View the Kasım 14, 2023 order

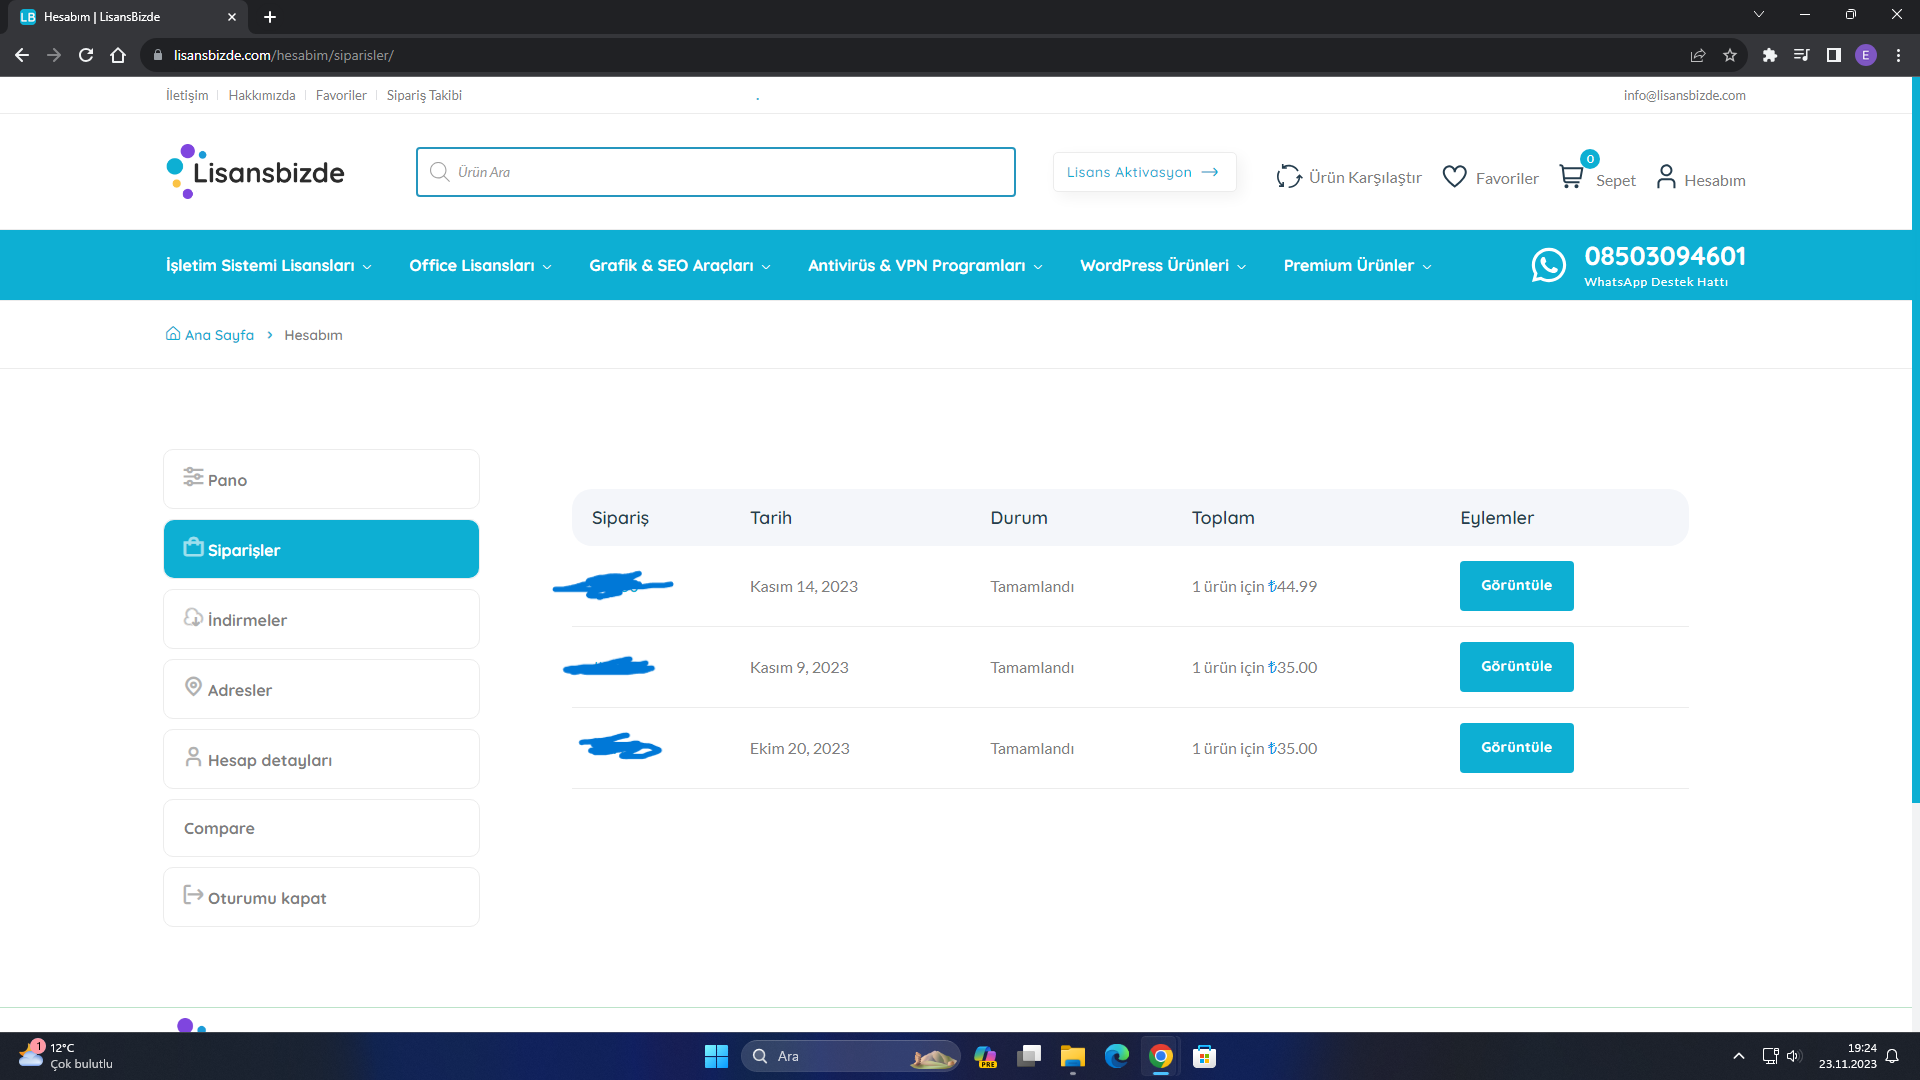tap(1516, 586)
